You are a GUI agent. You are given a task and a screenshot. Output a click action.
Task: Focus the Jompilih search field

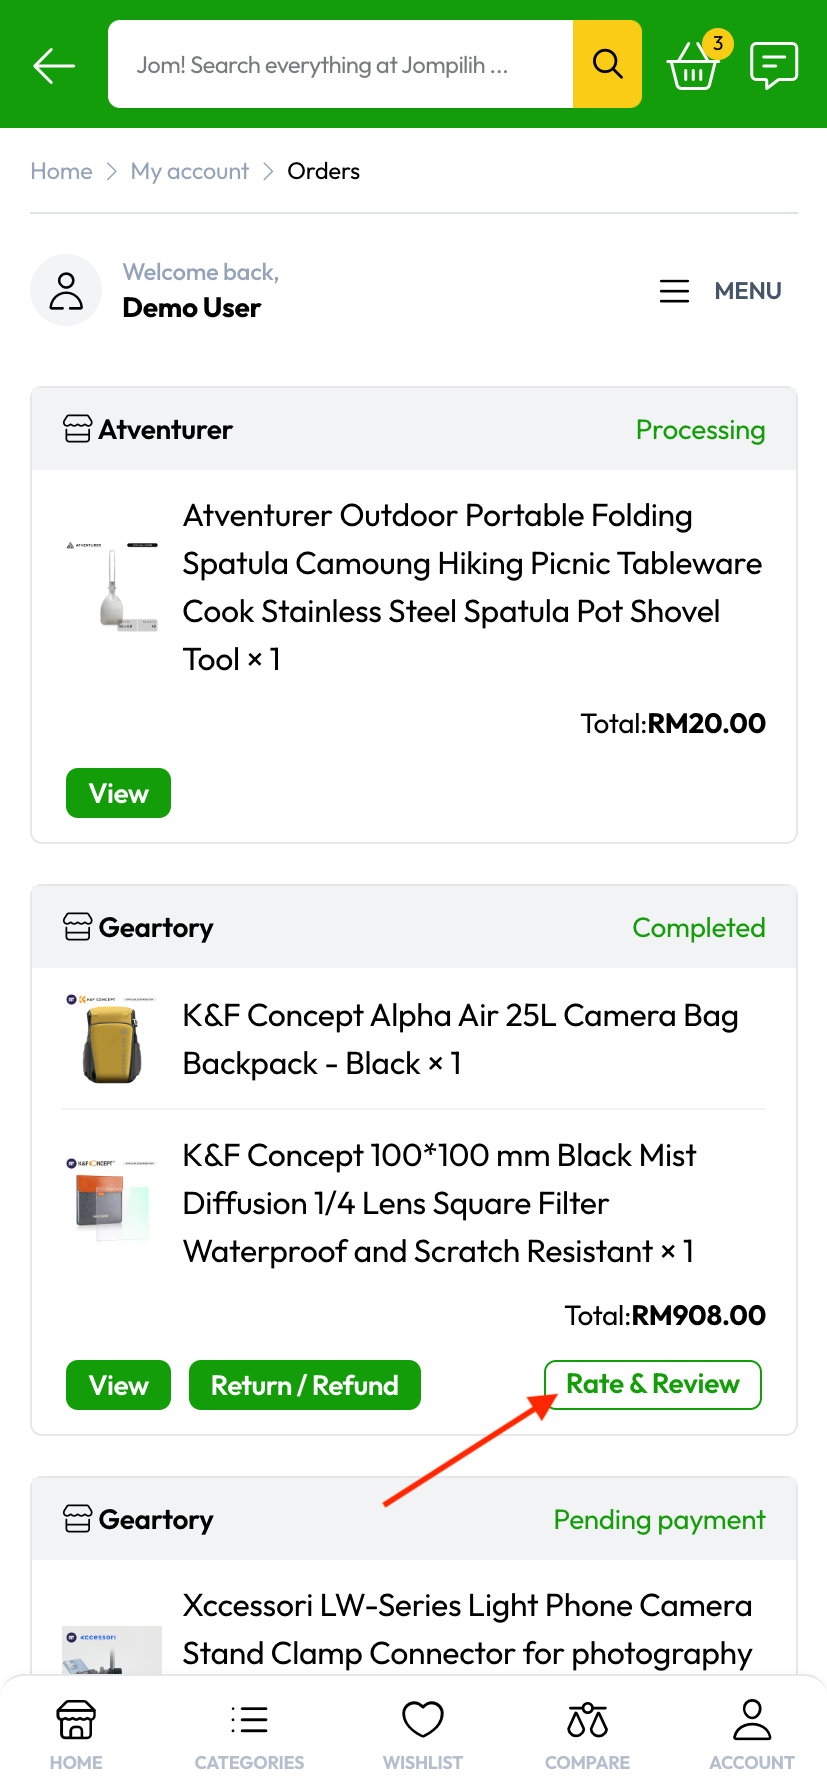pyautogui.click(x=340, y=65)
